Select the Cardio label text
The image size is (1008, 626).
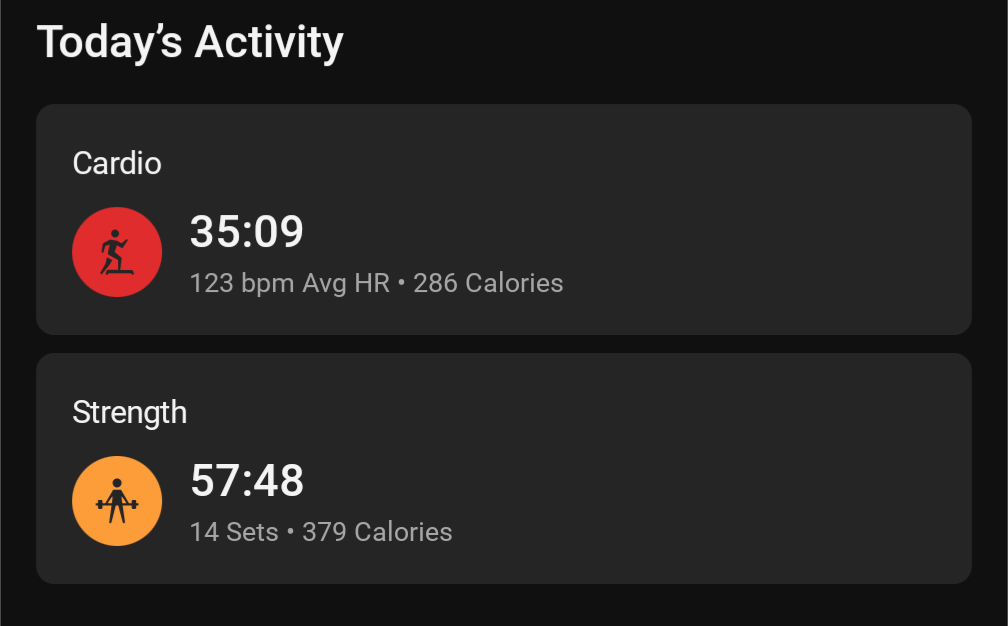(x=117, y=163)
